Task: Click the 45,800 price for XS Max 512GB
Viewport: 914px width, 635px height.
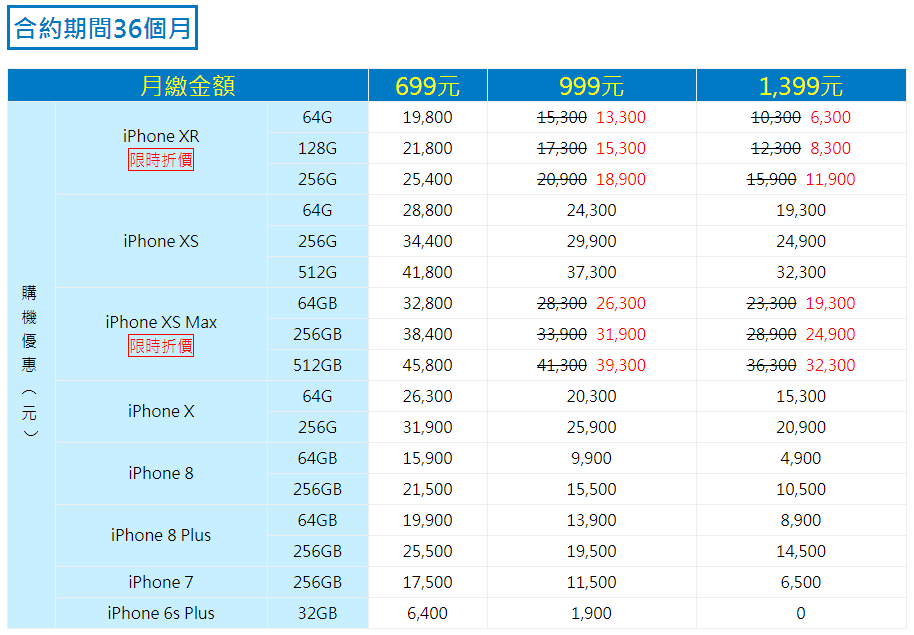Action: click(x=427, y=365)
